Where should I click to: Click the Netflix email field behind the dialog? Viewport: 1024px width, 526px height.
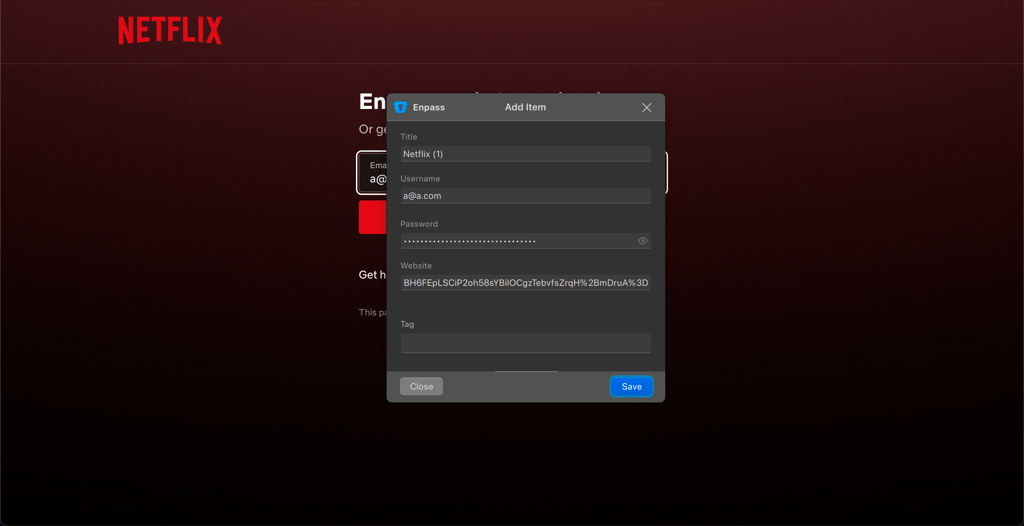[372, 173]
